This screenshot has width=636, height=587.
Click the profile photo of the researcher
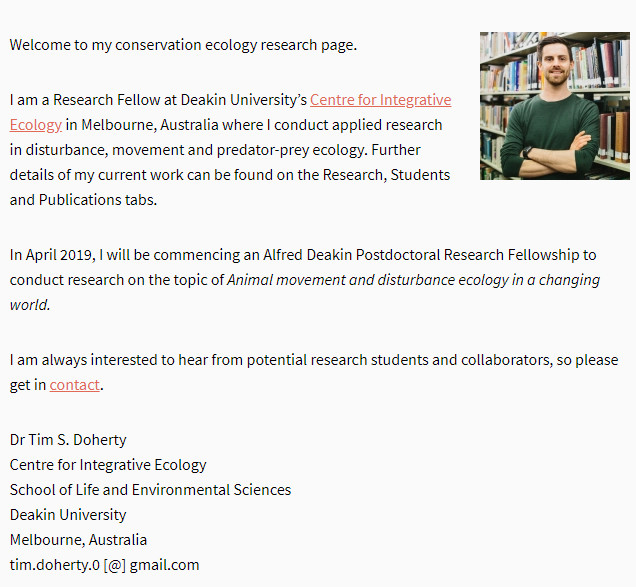click(554, 106)
